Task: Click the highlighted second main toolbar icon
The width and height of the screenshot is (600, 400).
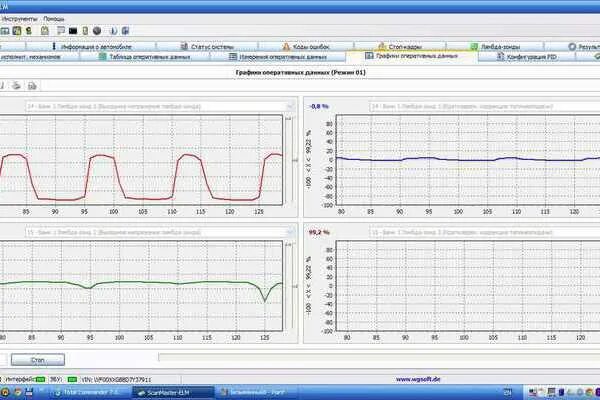Action: 17,31
